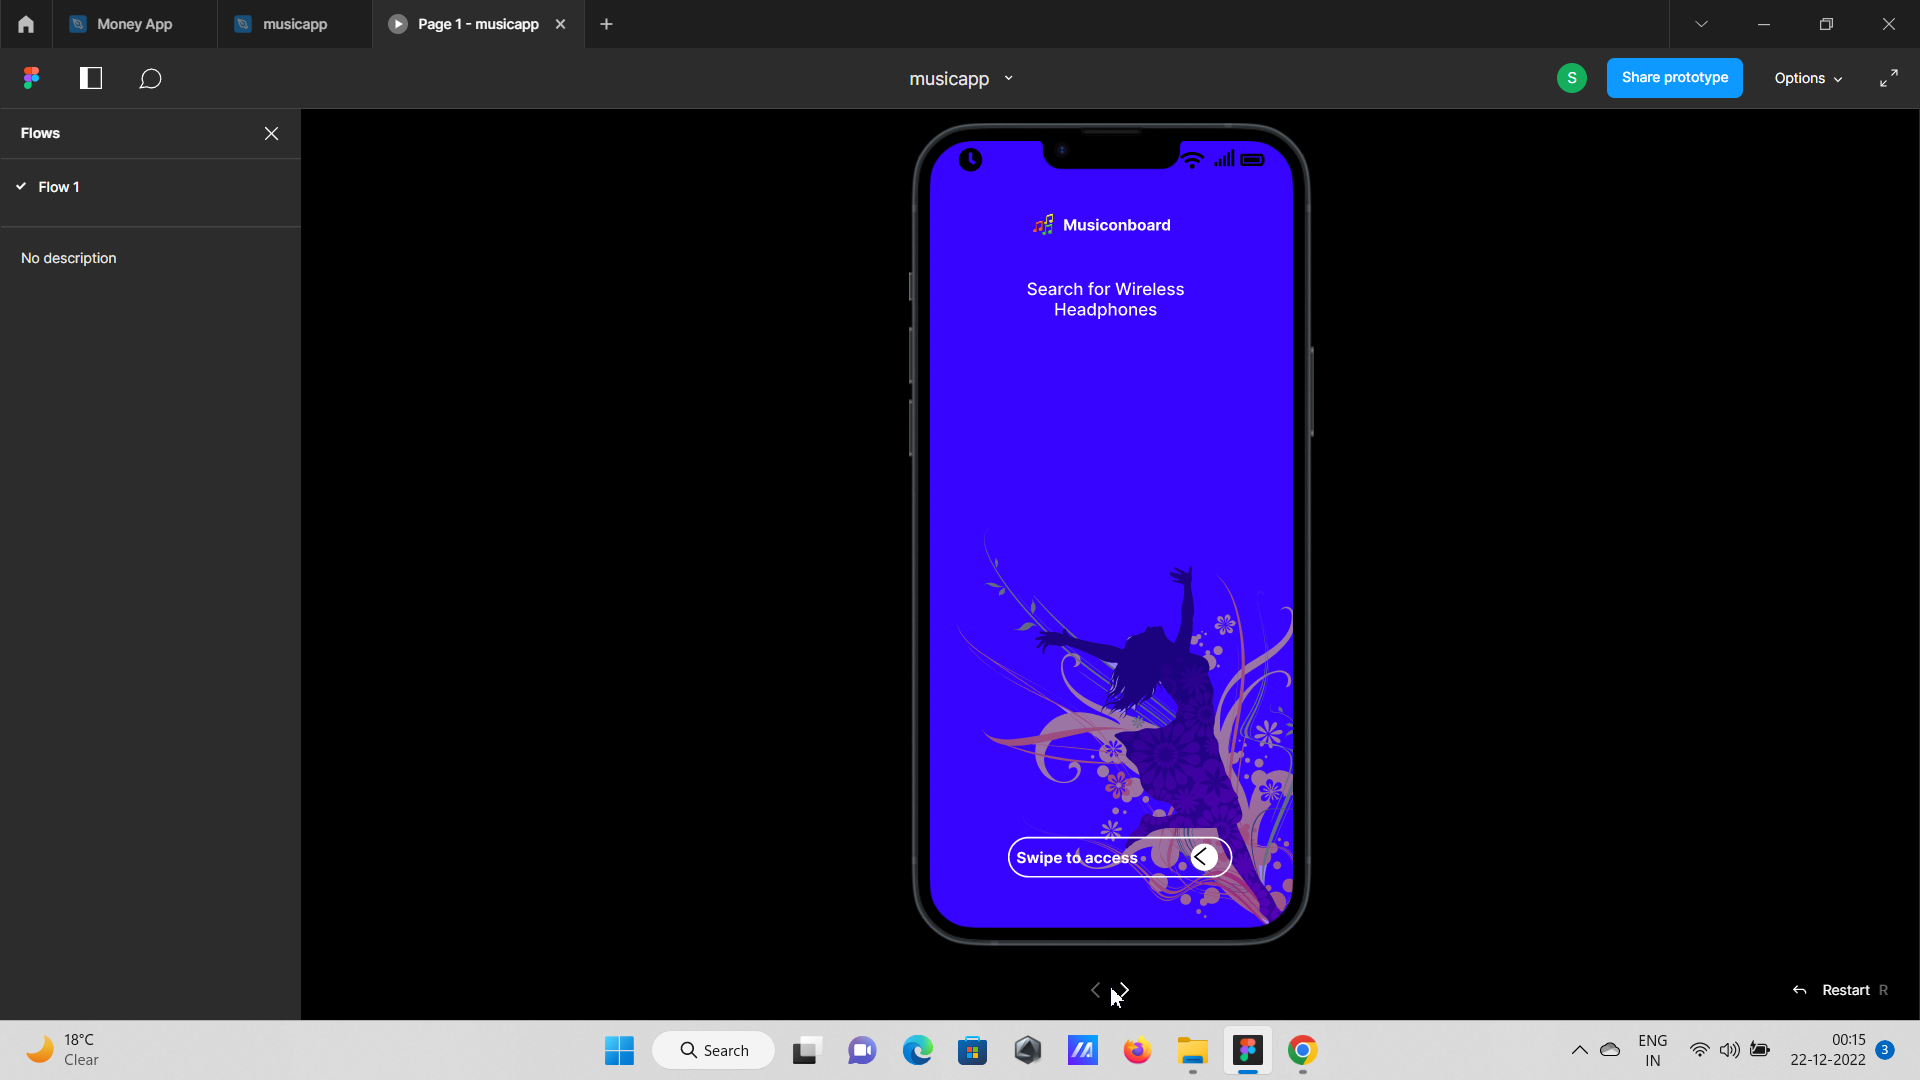
Task: Select Flow 1 in the flows list
Action: click(x=59, y=187)
